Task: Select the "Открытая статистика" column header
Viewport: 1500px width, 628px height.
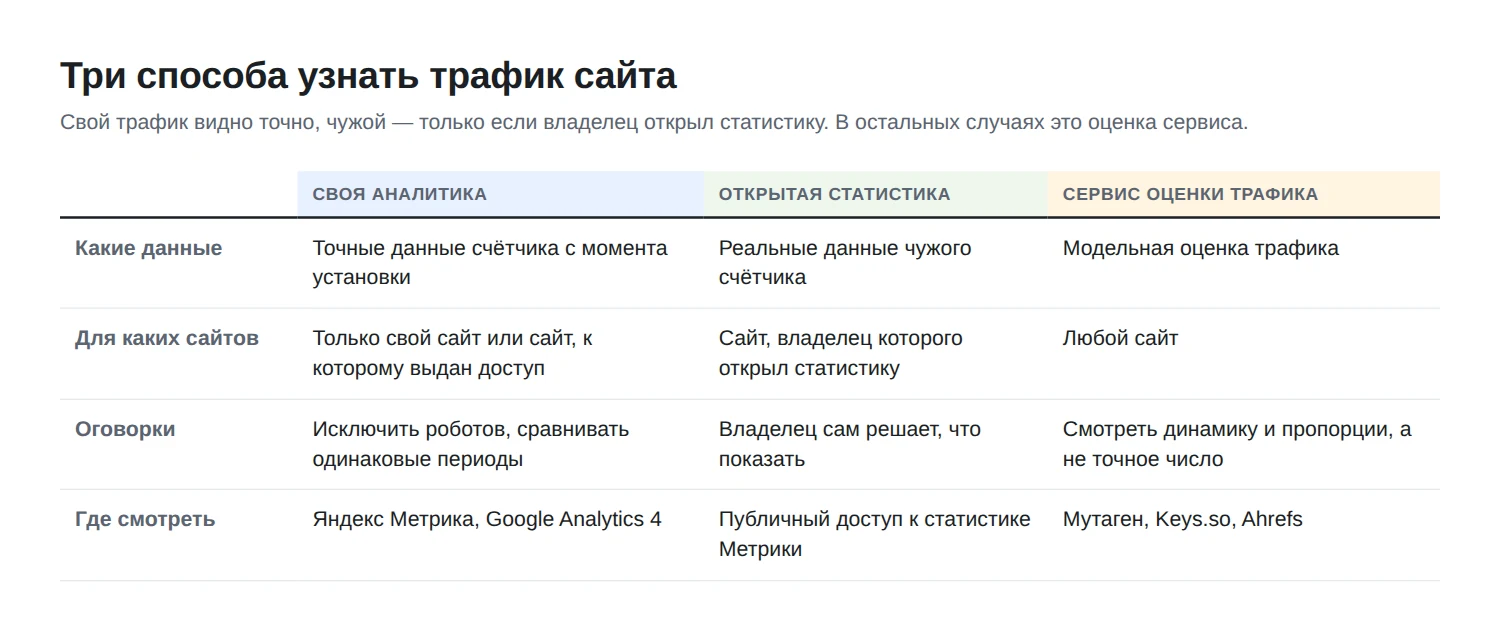Action: 875,194
